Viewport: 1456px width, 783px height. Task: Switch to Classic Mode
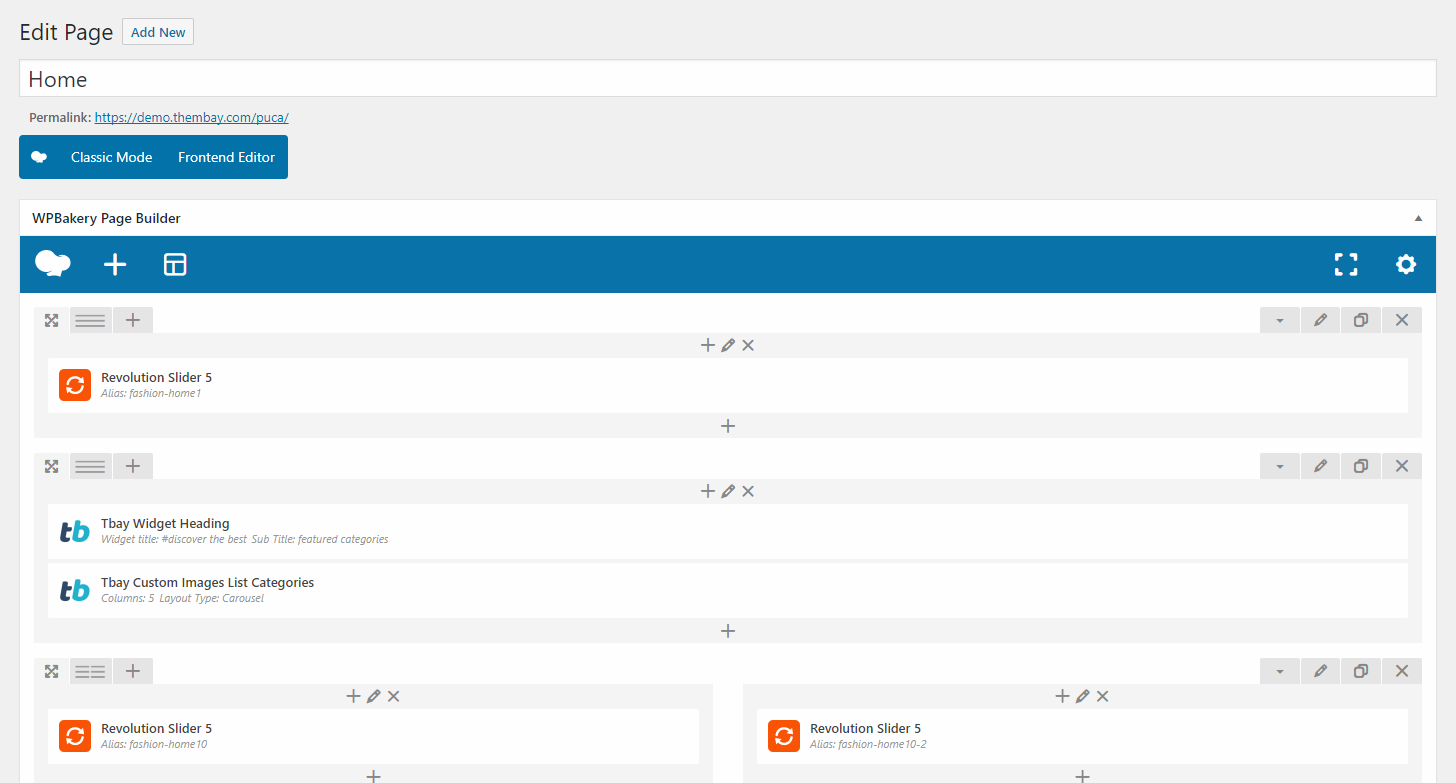coord(111,157)
